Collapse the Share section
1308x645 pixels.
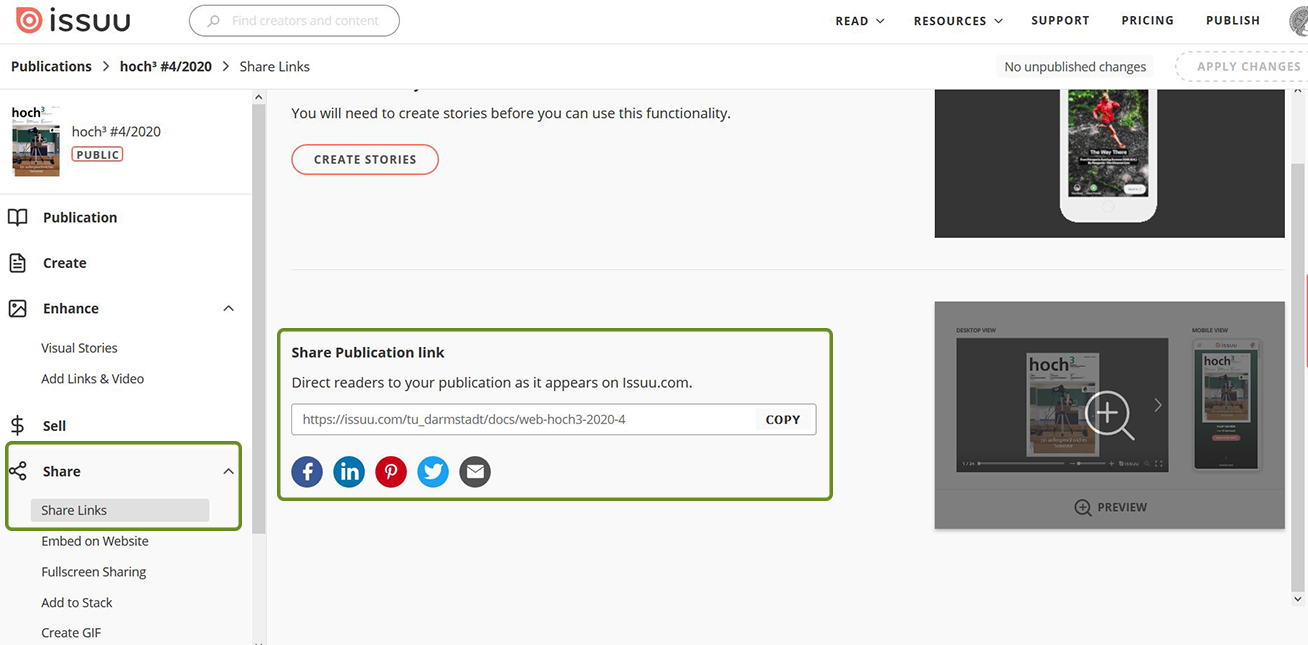point(228,471)
